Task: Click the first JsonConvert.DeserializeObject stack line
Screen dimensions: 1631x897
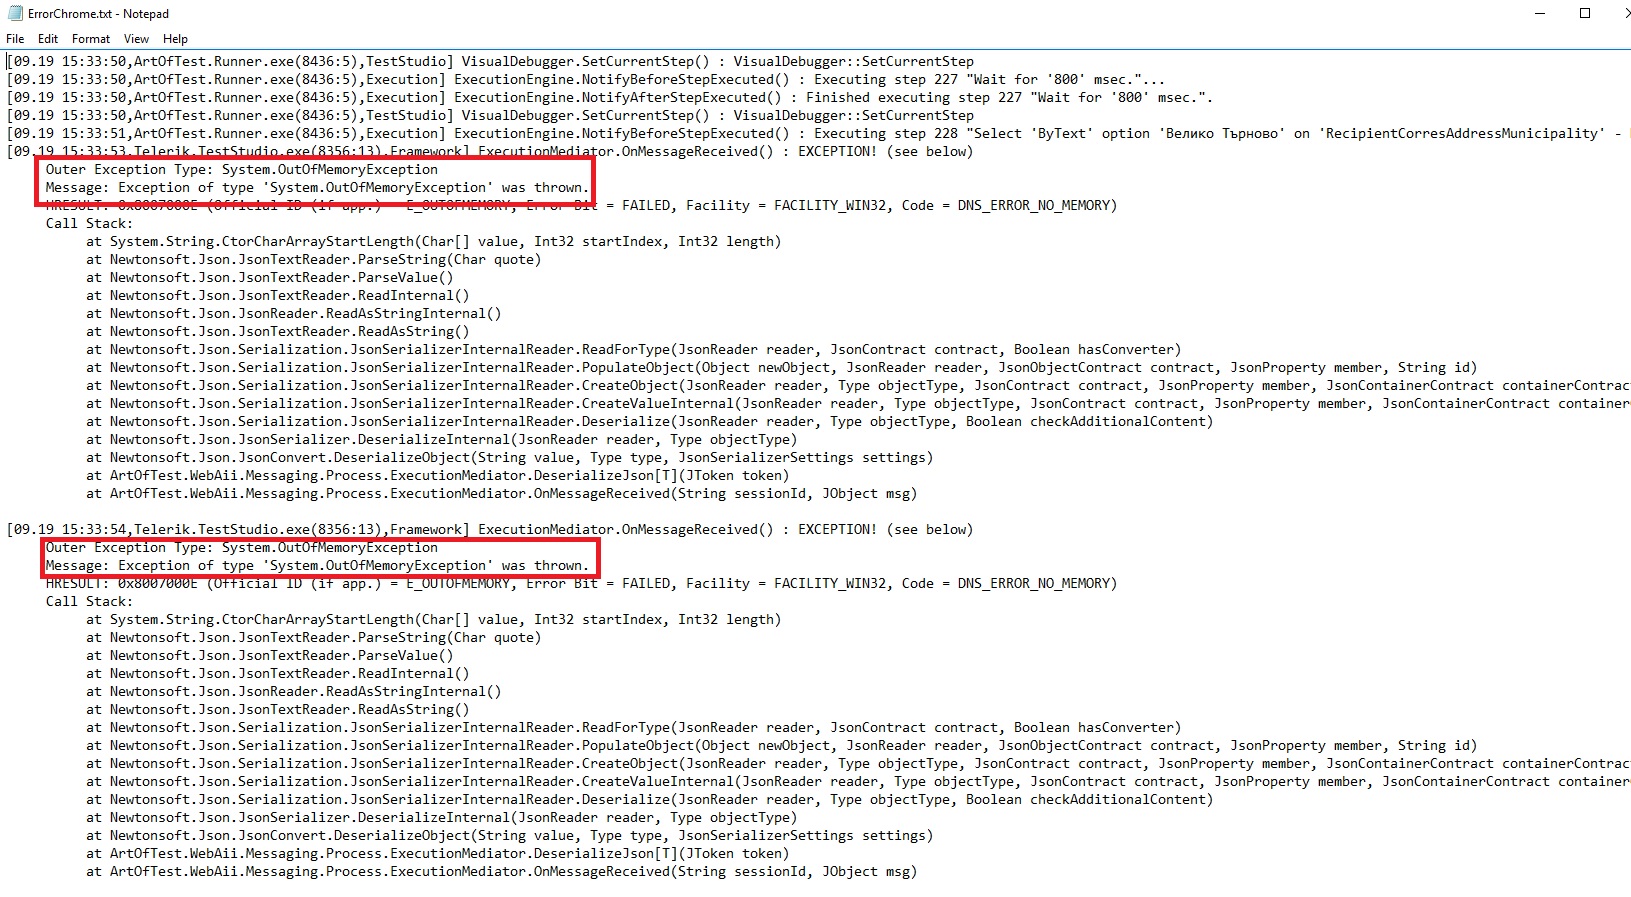Action: 510,458
